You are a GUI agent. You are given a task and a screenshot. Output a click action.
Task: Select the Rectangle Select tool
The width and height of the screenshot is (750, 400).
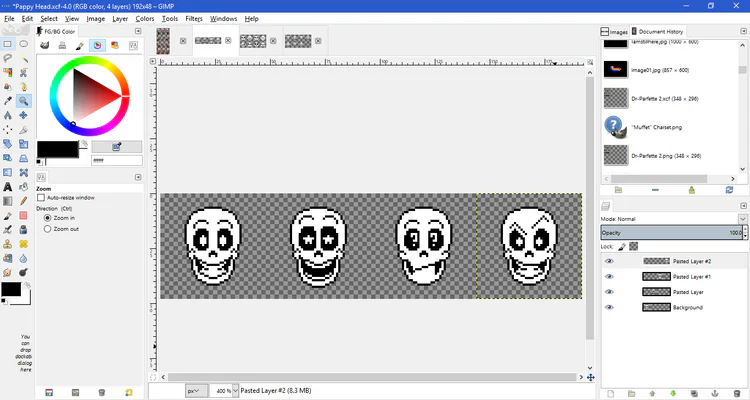click(8, 44)
